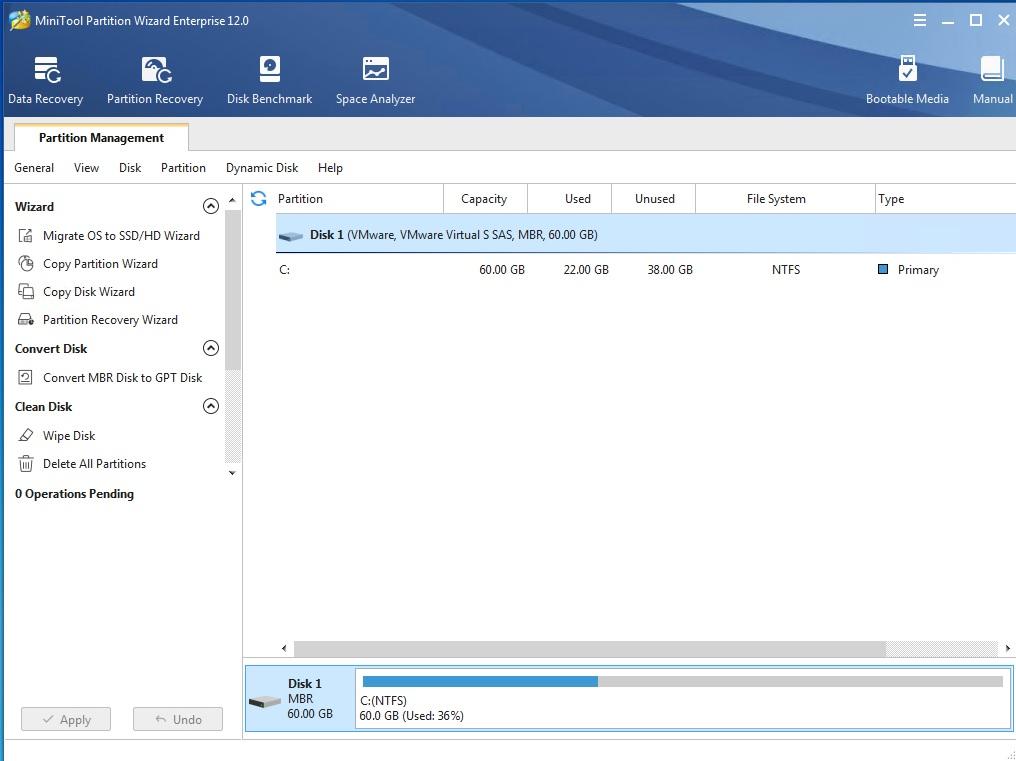This screenshot has width=1016, height=761.
Task: Open the hamburger menu in the title bar
Action: coord(919,20)
